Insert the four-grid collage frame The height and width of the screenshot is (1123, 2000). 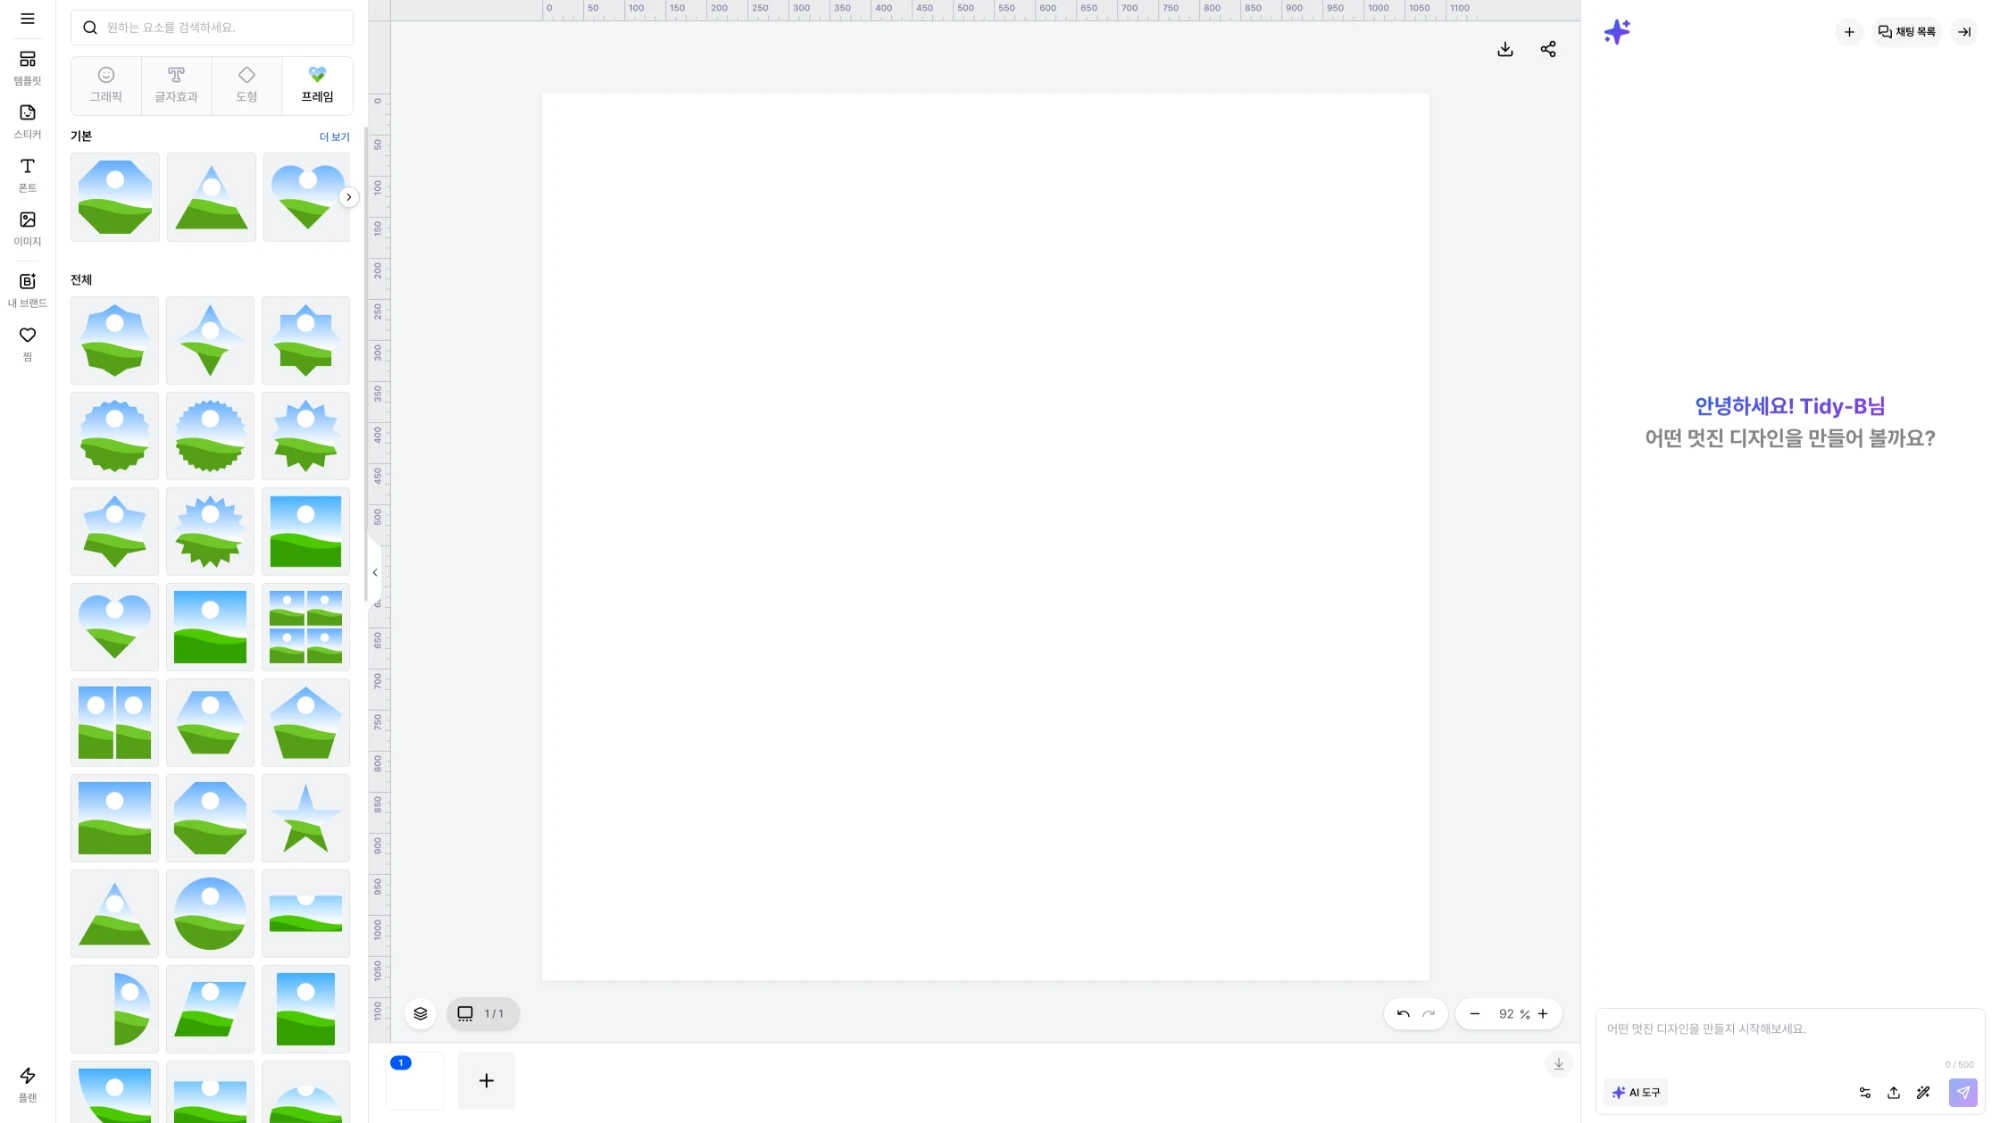(306, 627)
